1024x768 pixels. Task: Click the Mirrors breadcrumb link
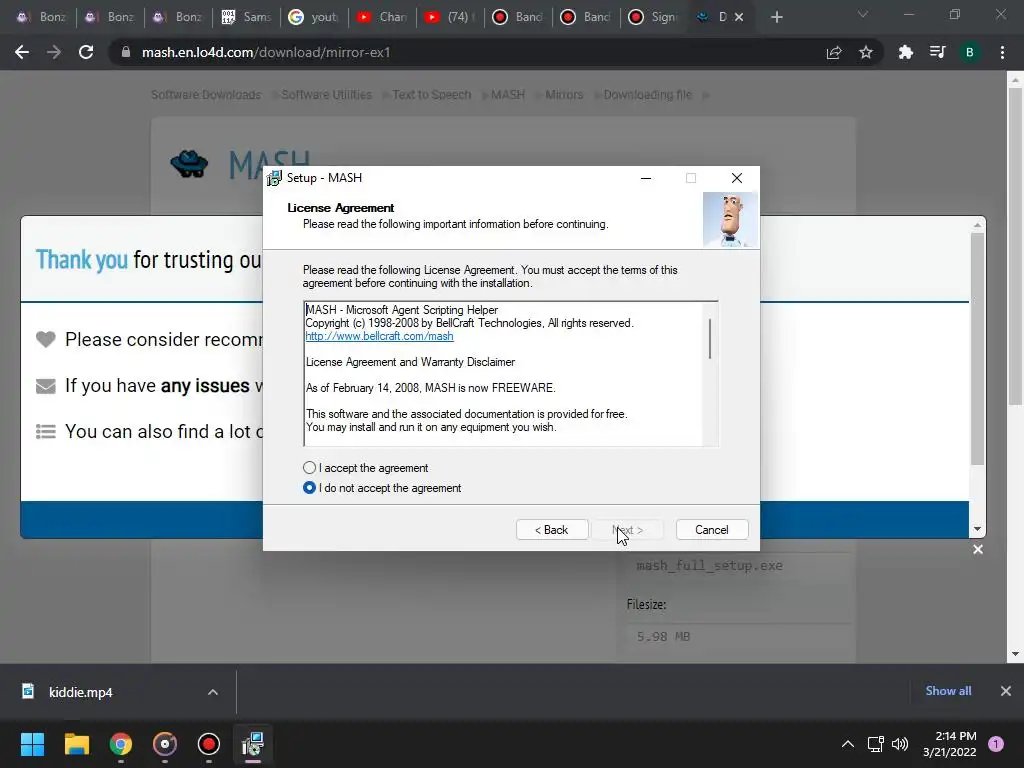pos(564,95)
